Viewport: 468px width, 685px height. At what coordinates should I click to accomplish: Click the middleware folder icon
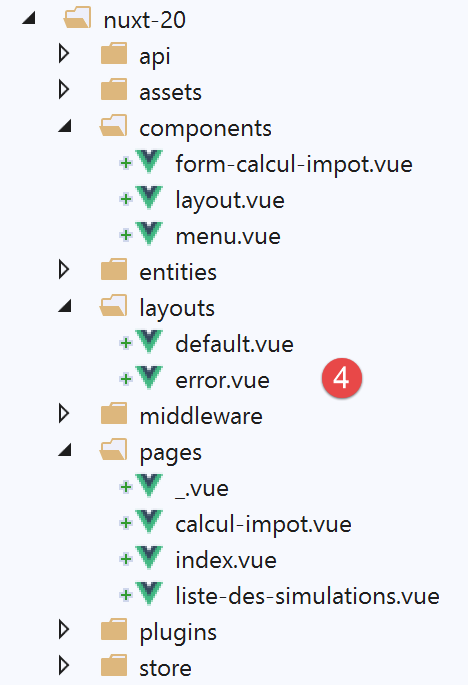(x=114, y=414)
